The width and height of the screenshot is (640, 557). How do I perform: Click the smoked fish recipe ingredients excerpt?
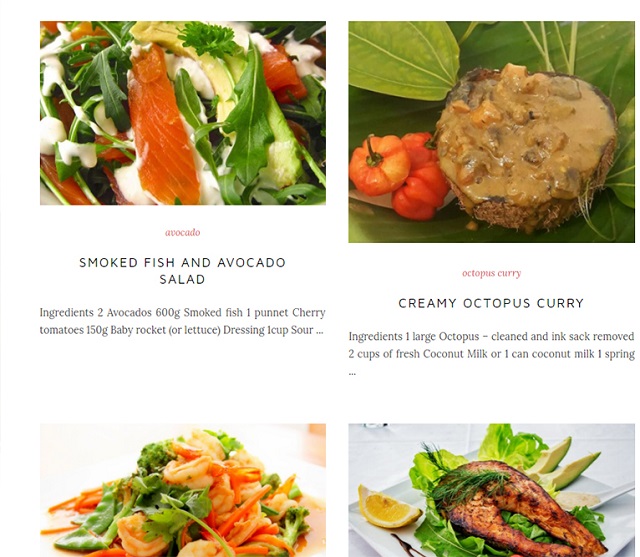tap(182, 321)
